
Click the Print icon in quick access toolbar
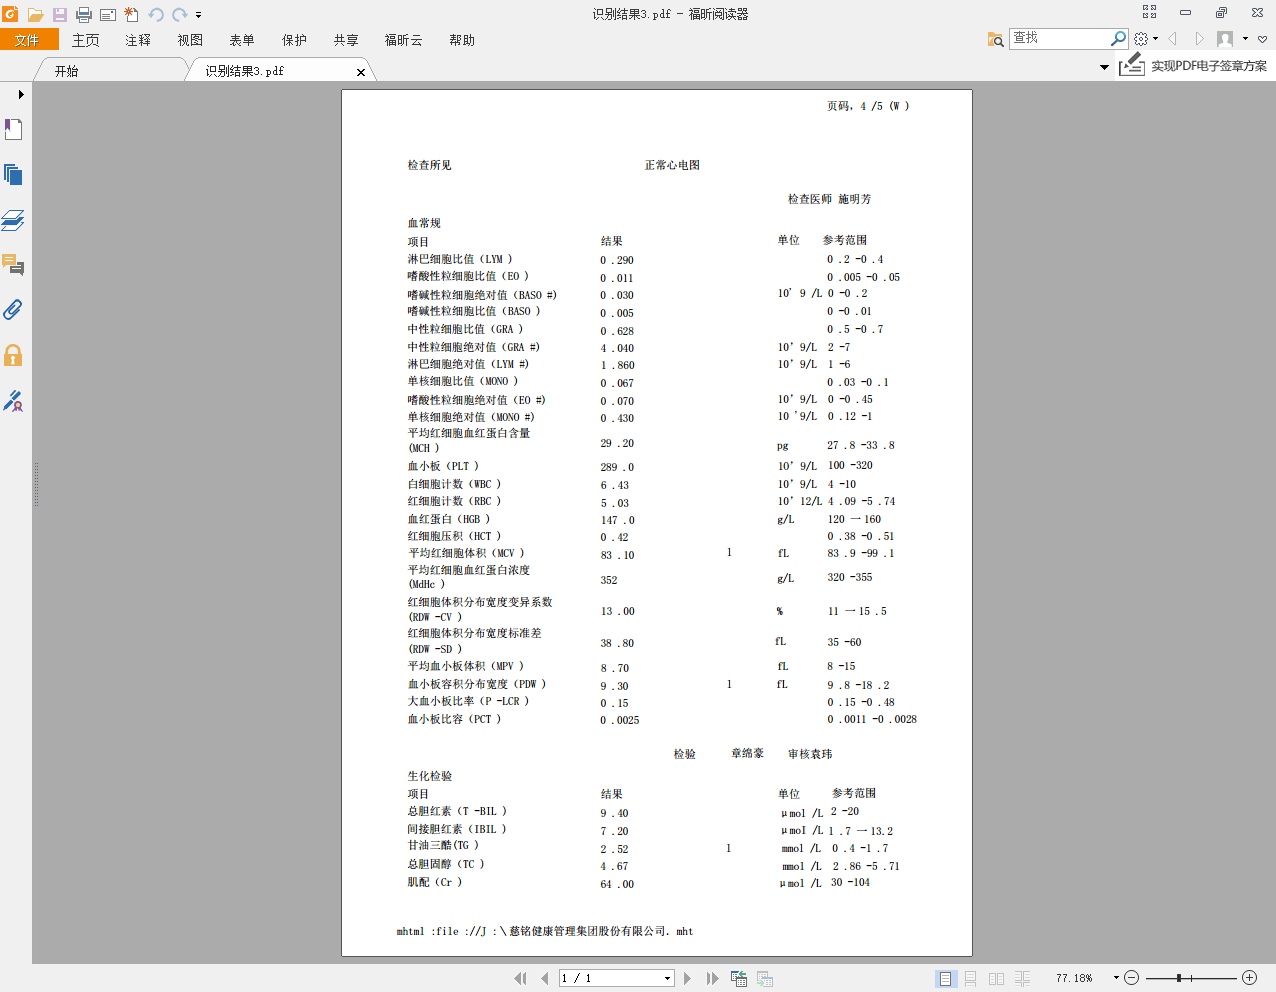pyautogui.click(x=84, y=14)
